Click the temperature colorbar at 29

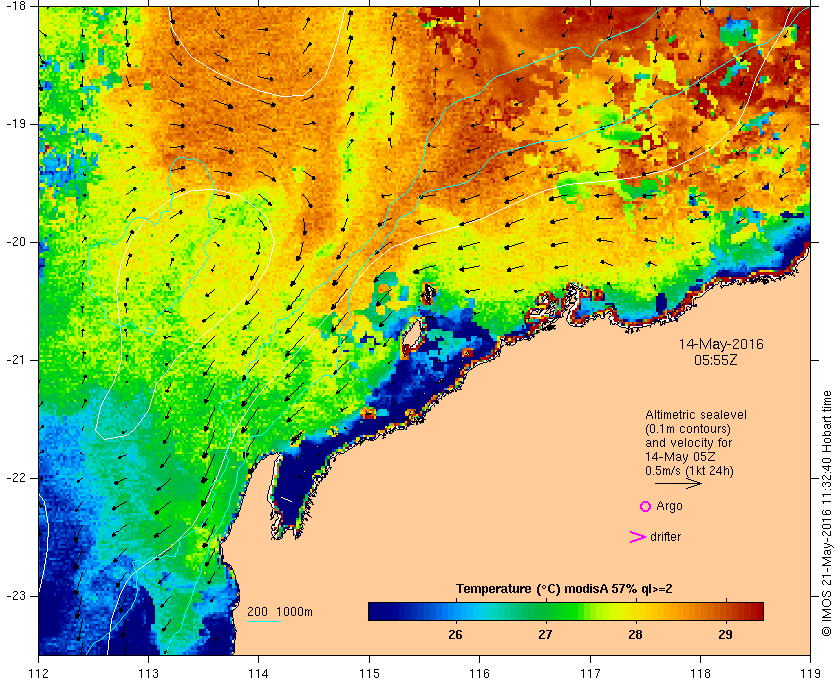pyautogui.click(x=725, y=611)
